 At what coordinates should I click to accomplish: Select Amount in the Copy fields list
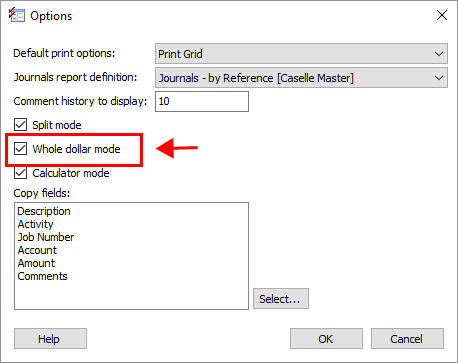tap(36, 263)
